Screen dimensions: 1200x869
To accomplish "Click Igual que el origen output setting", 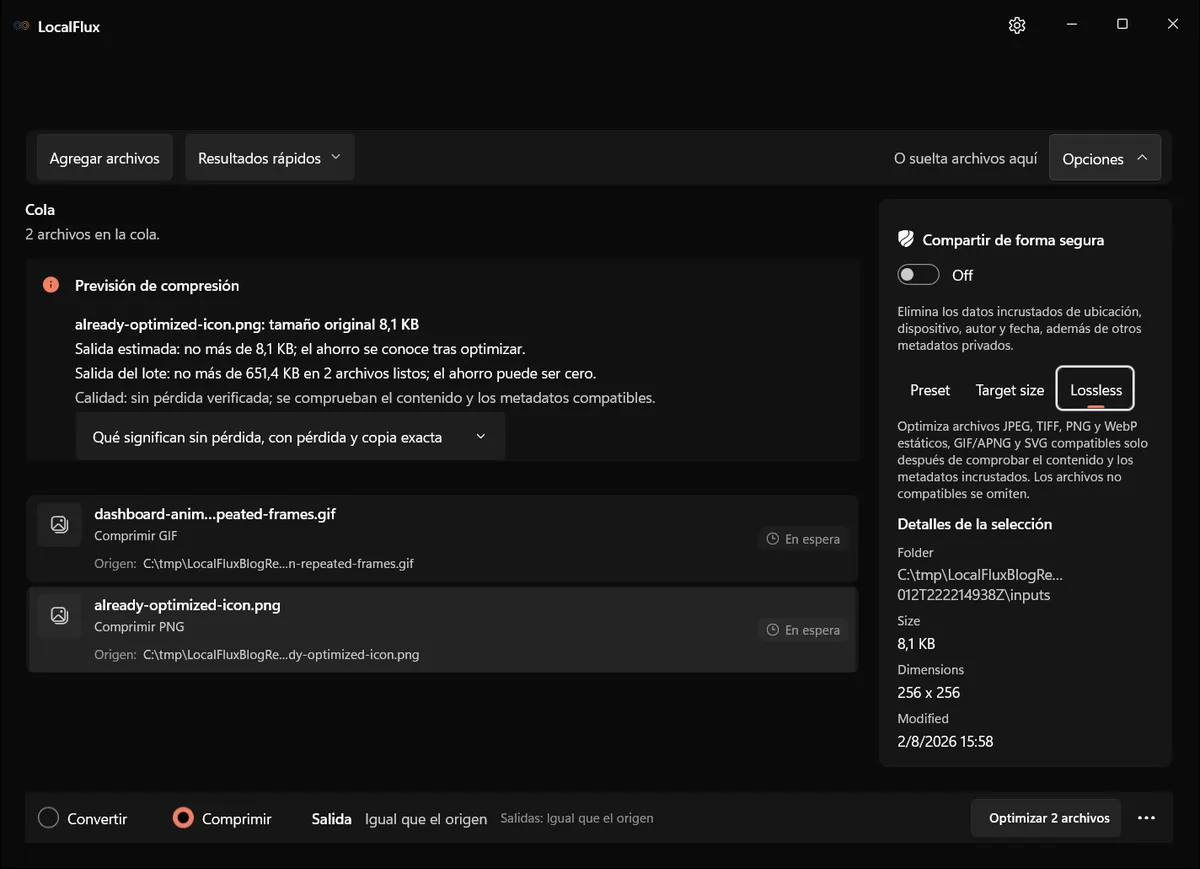I will [426, 819].
